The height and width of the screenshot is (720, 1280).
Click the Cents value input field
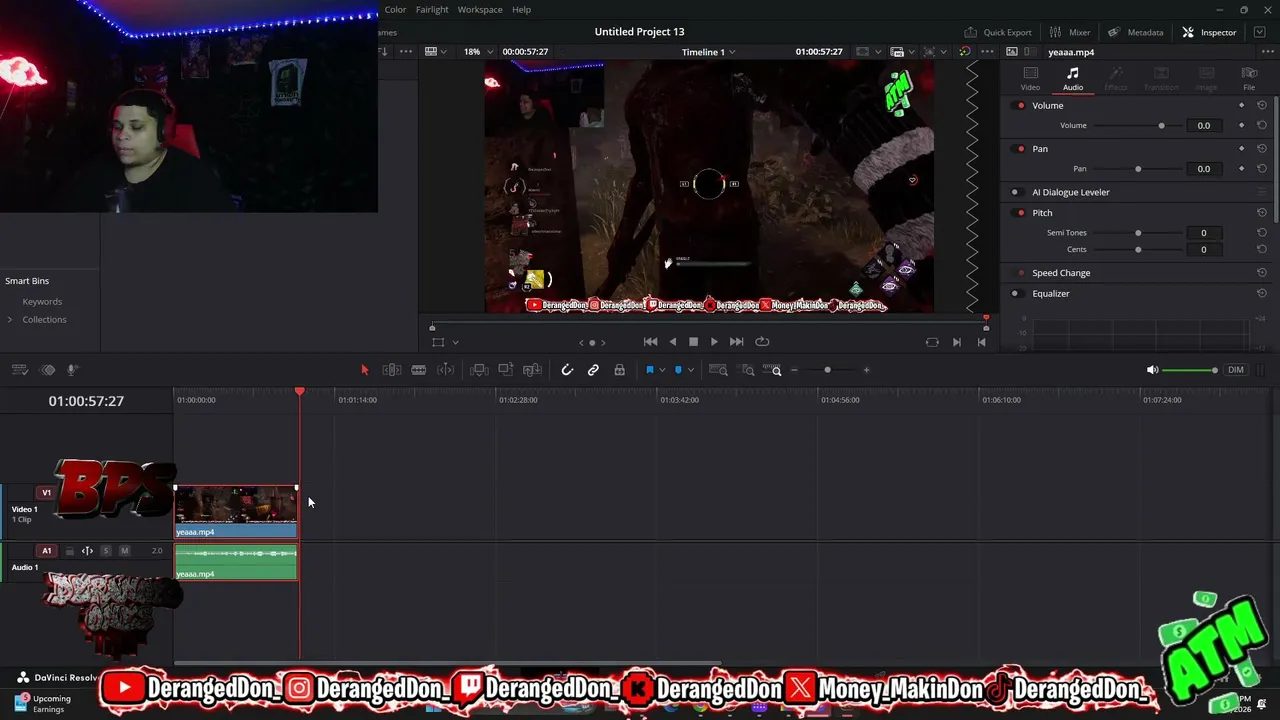click(1204, 250)
